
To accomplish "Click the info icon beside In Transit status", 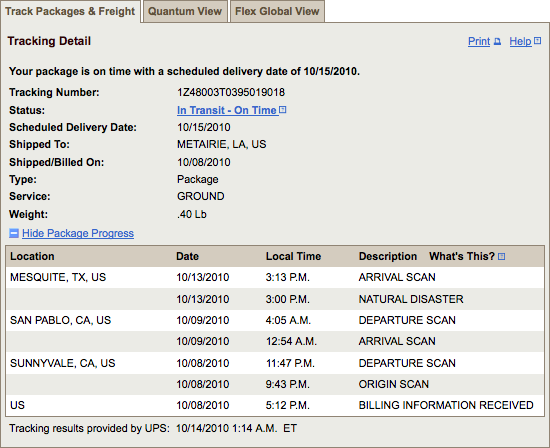I will pyautogui.click(x=283, y=110).
